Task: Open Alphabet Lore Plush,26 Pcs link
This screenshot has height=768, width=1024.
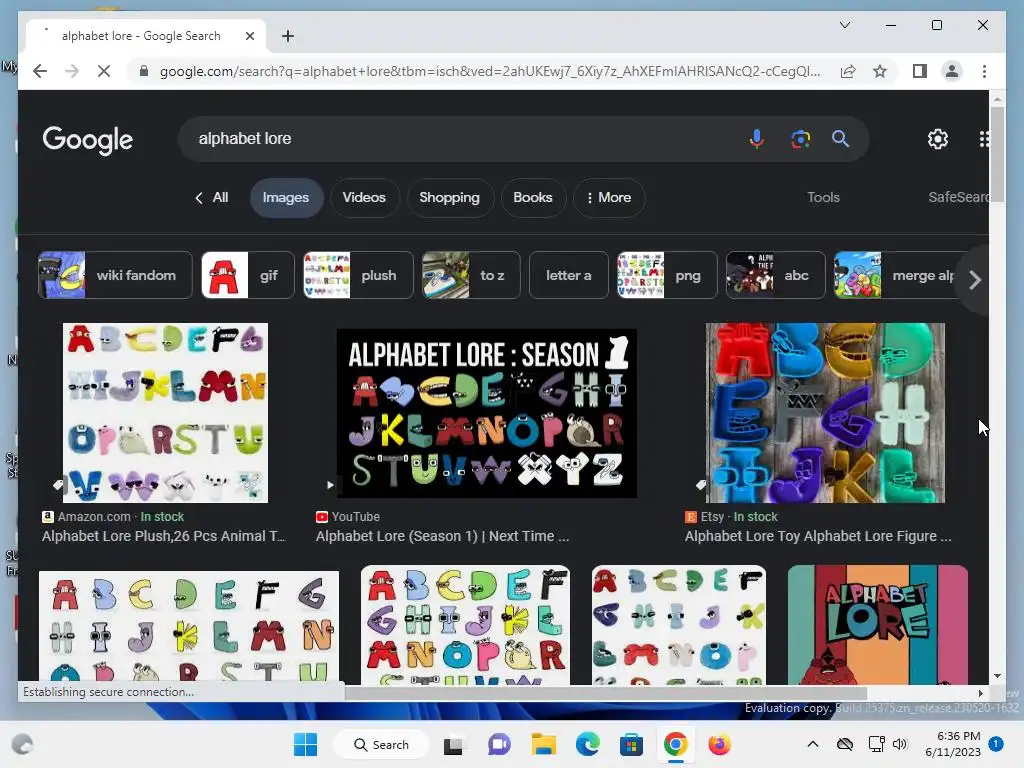Action: point(163,536)
